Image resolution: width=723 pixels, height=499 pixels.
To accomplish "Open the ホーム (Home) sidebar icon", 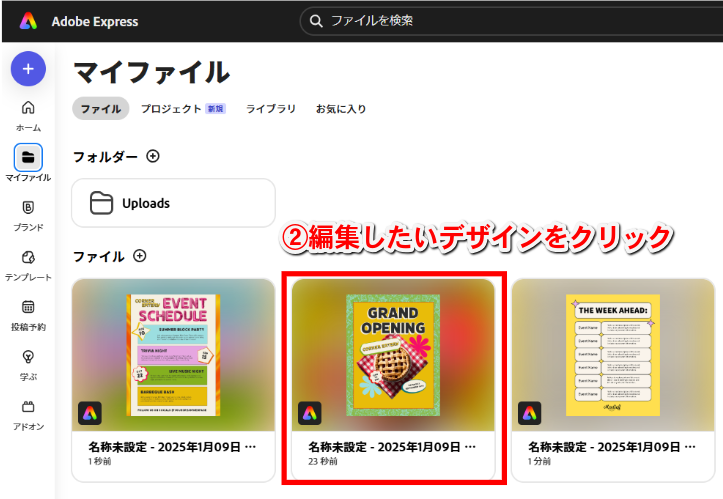I will click(x=28, y=109).
